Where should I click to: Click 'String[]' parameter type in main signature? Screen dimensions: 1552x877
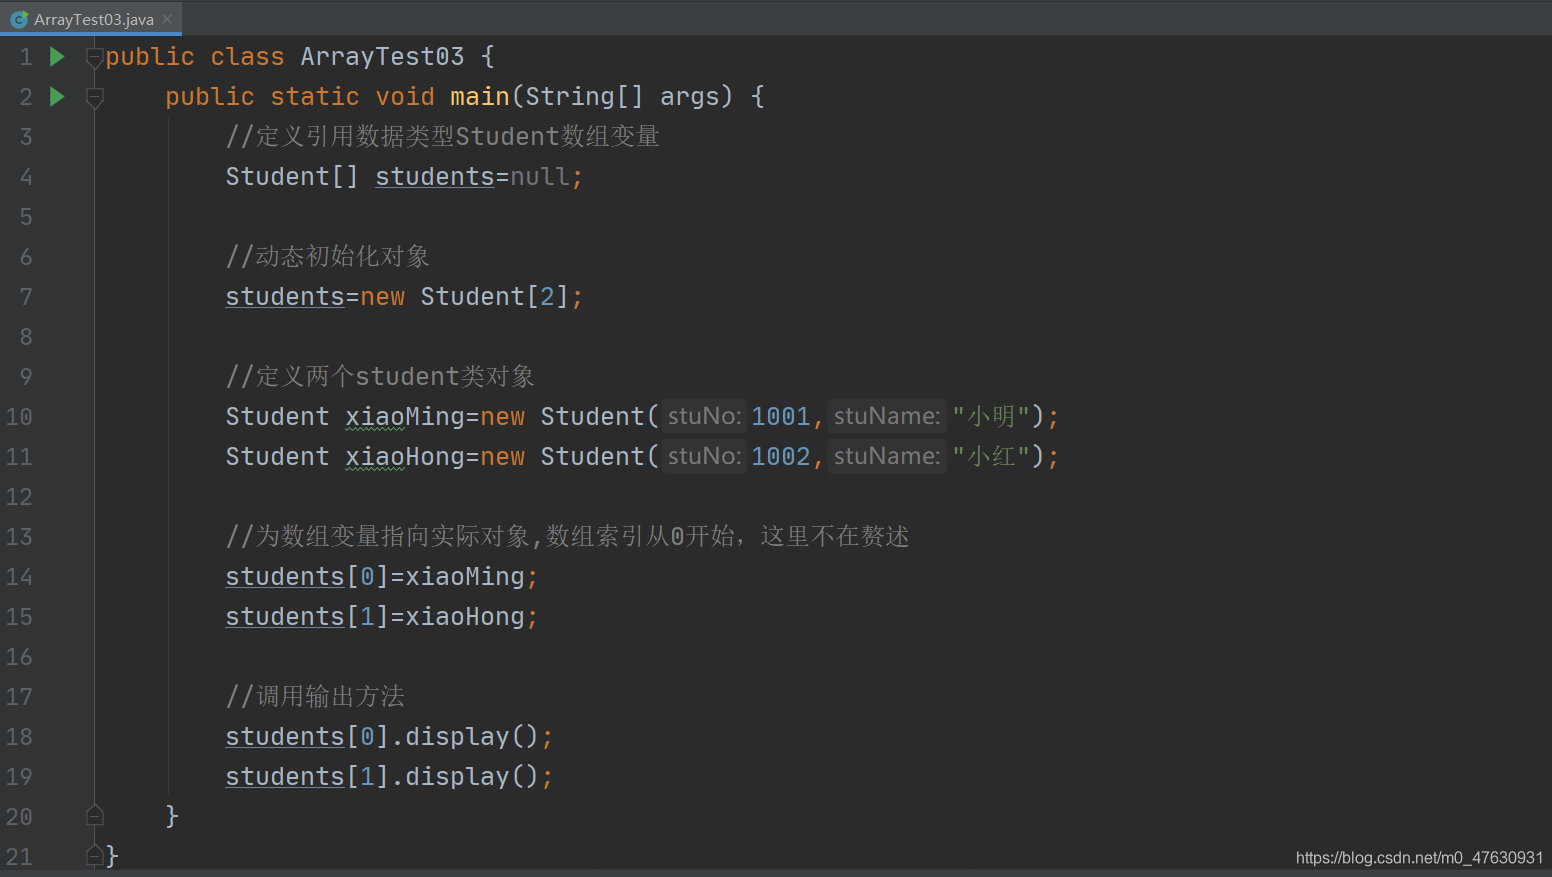[x=585, y=97]
